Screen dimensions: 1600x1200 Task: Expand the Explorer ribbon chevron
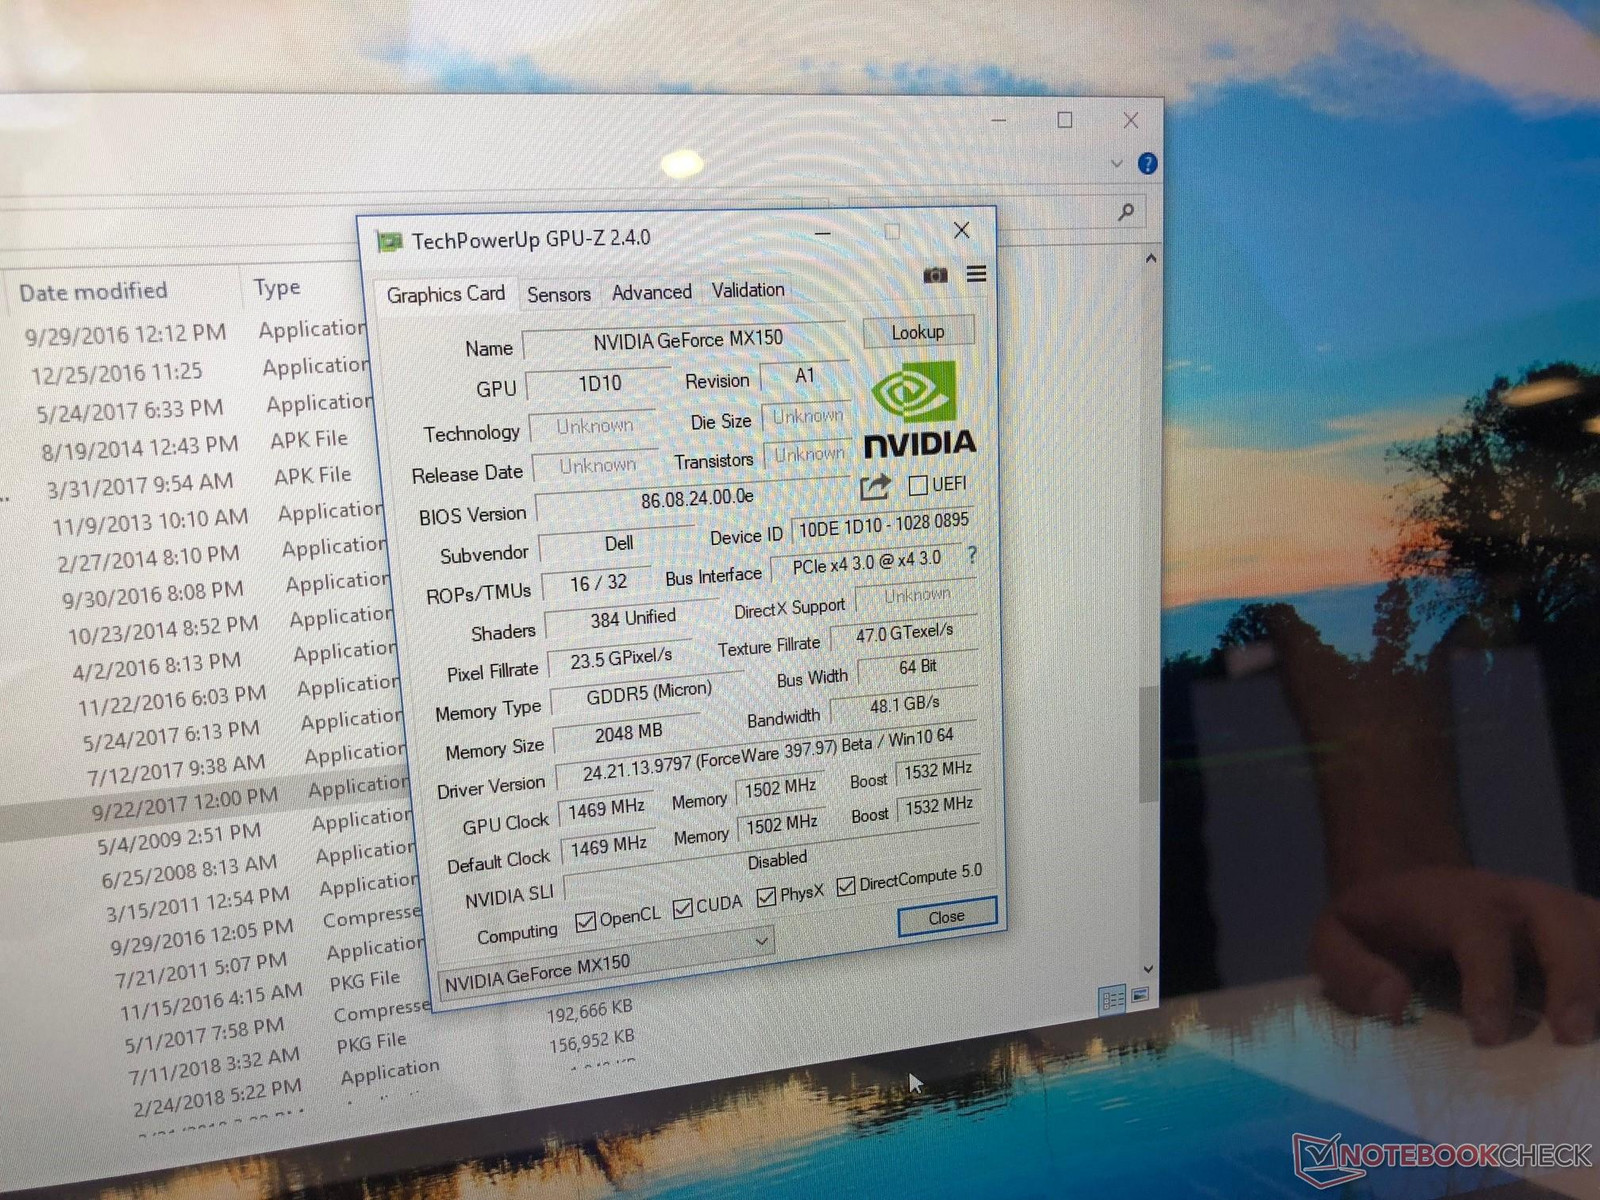coord(1116,164)
